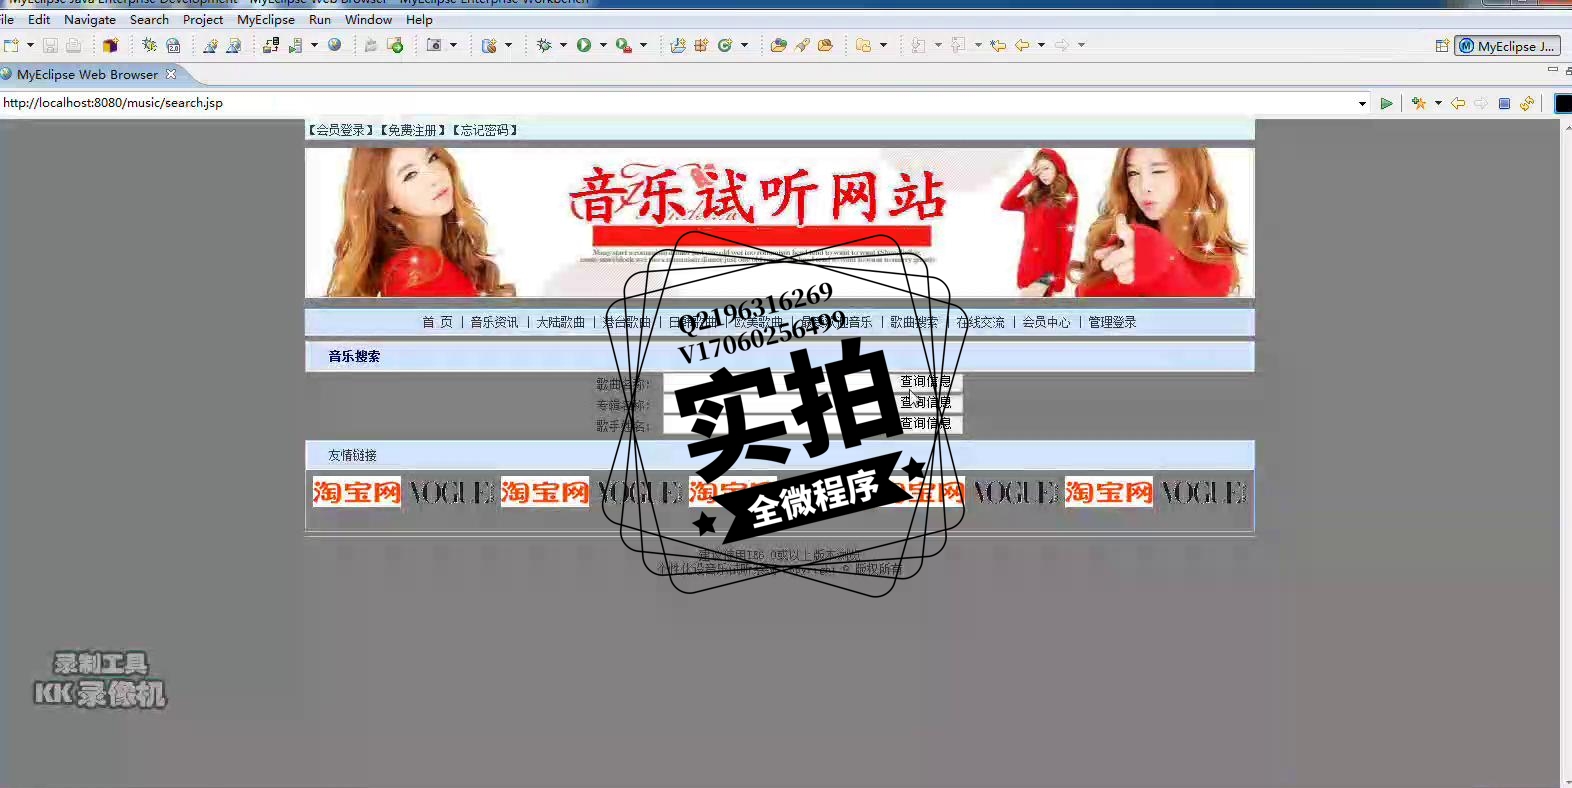Open the Window menu
Viewport: 1572px width, 788px height.
368,19
